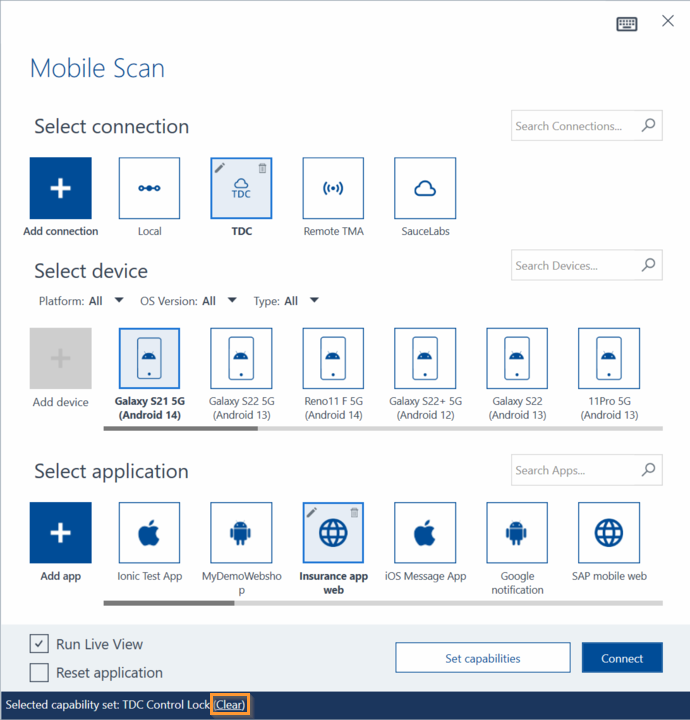This screenshot has height=720, width=690.
Task: Select the Insurance app web tile
Action: pos(333,533)
